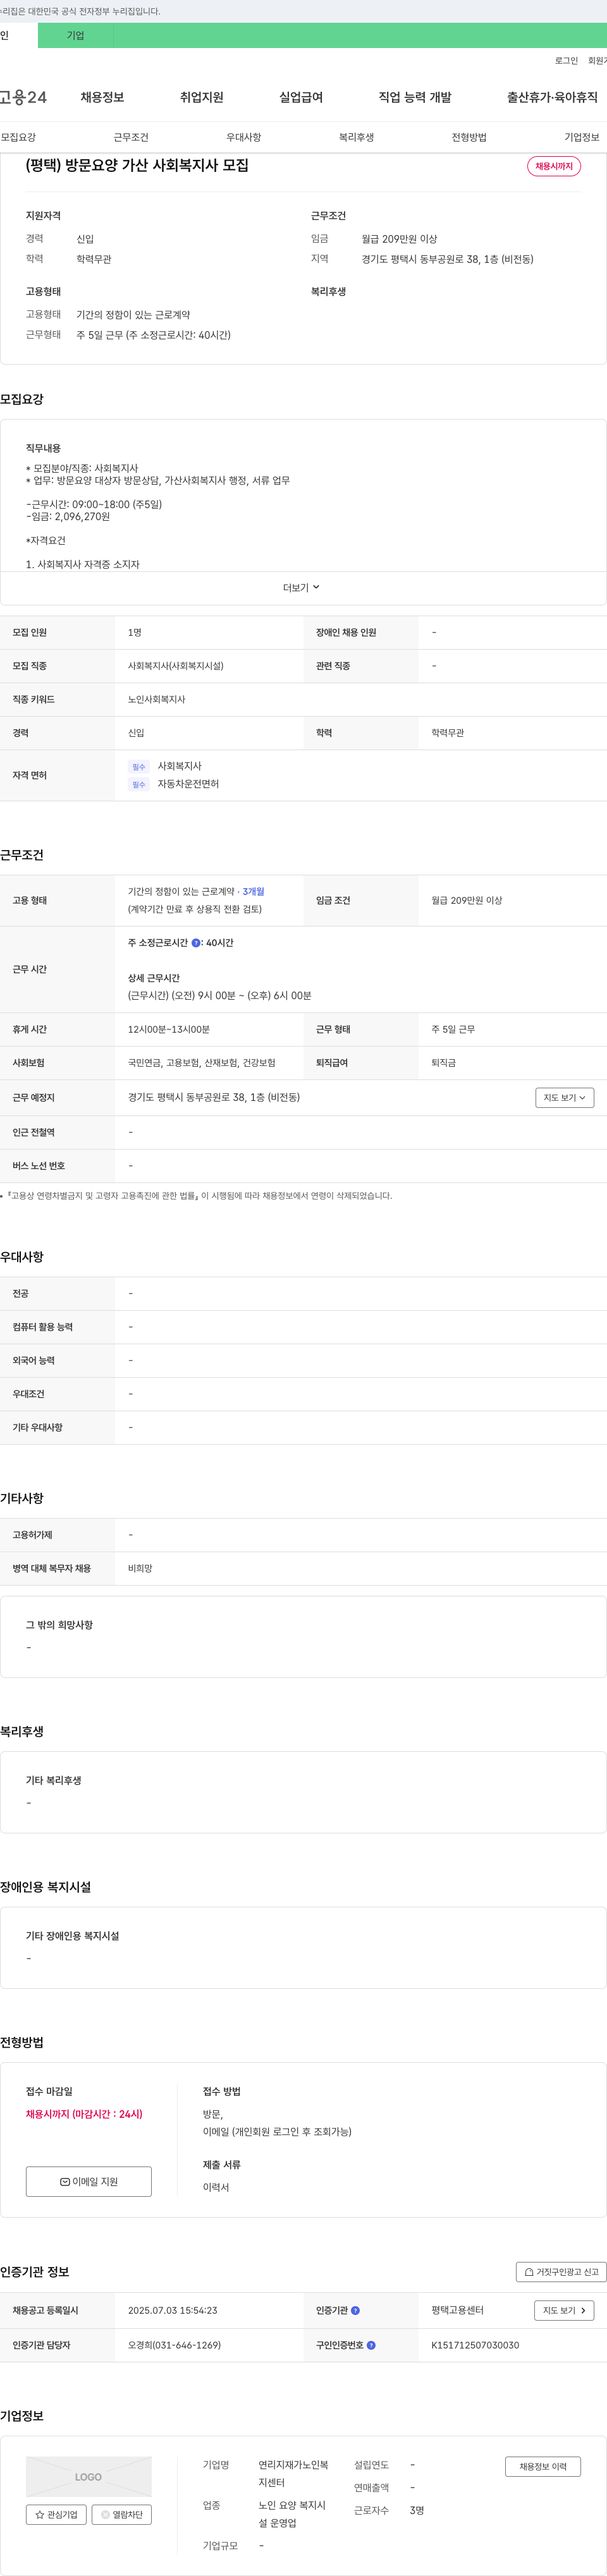The height and width of the screenshot is (2576, 607).
Task: Click the 로그인 link
Action: click(x=566, y=61)
